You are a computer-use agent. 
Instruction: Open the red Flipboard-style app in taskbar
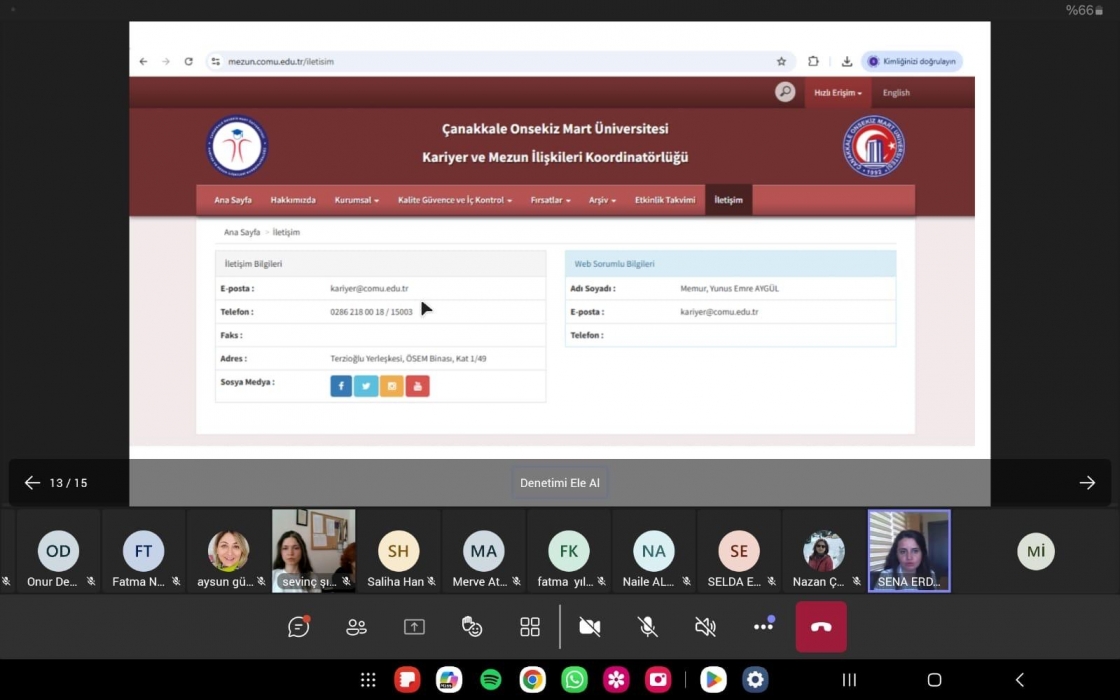[x=407, y=679]
